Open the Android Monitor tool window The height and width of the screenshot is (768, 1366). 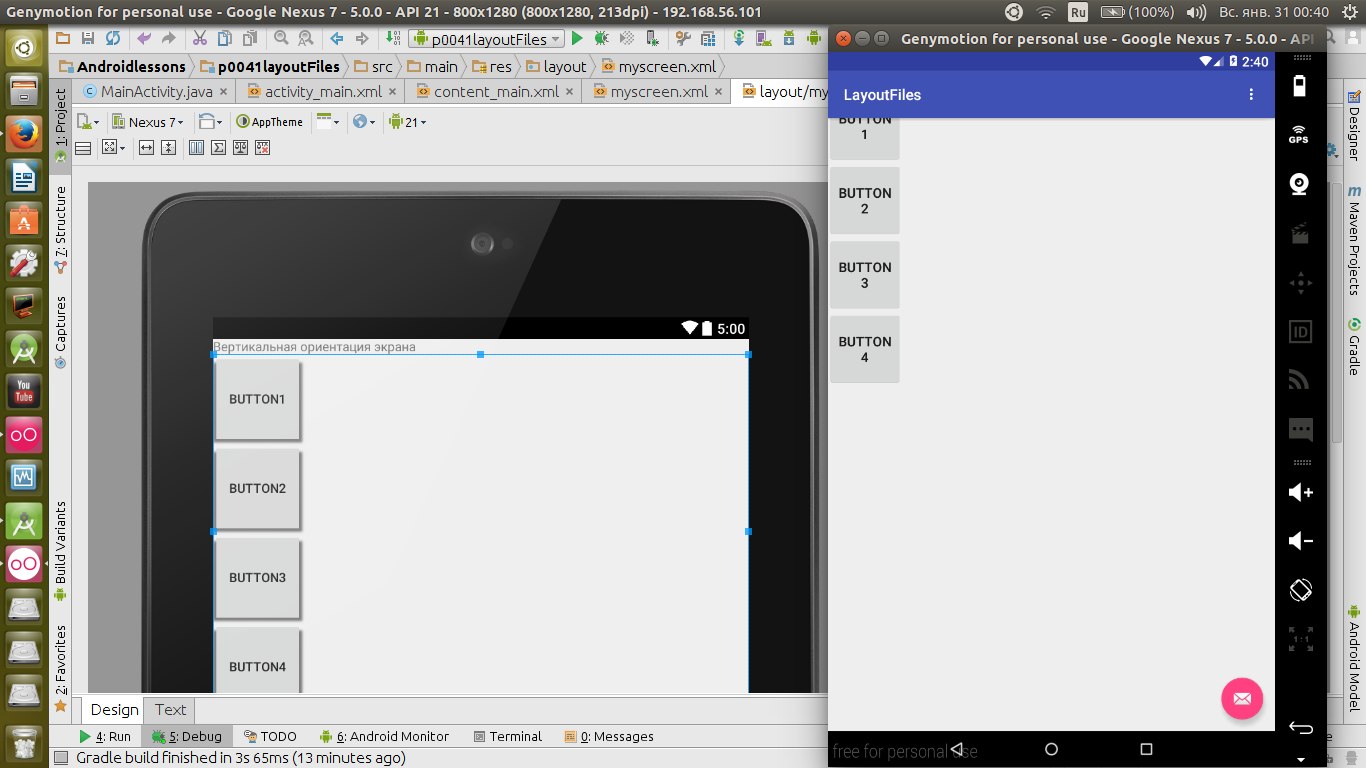[x=384, y=736]
